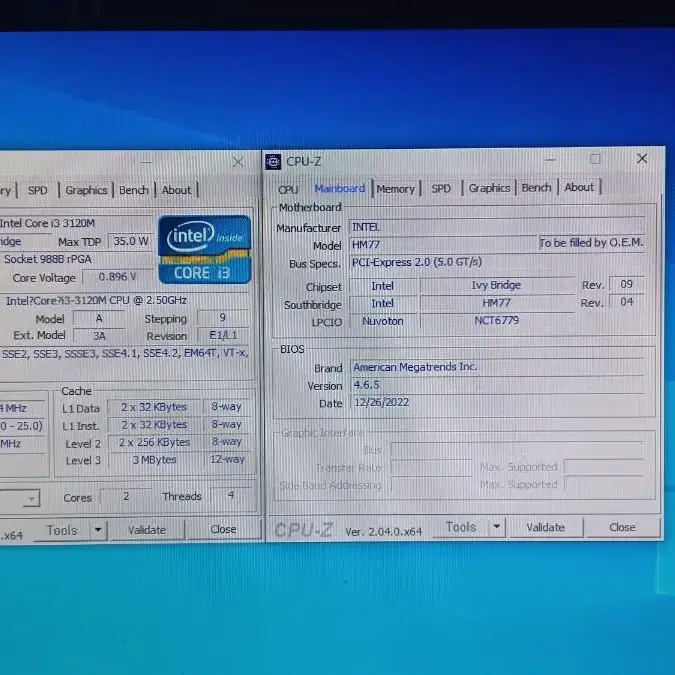Click 'Socket 988B rPGA' package text
Viewport: 675px width, 675px height.
(x=48, y=259)
